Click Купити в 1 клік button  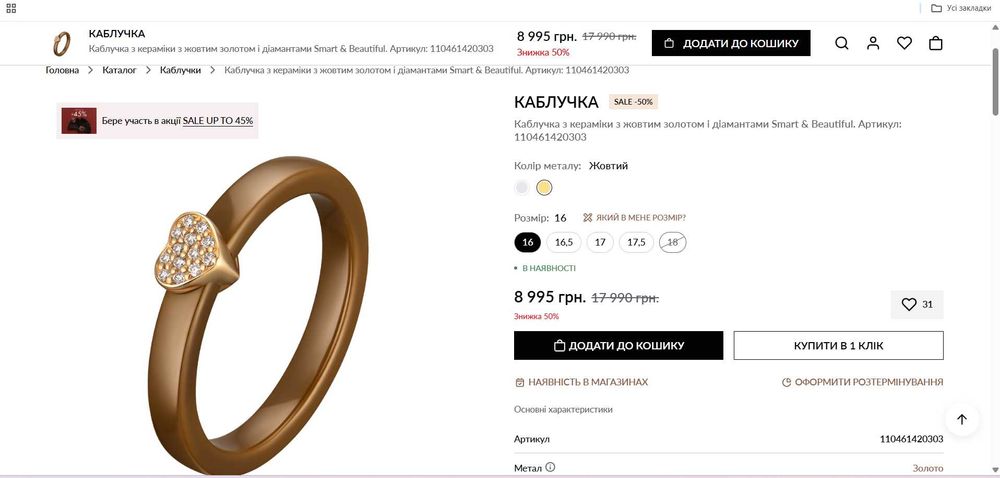(838, 345)
